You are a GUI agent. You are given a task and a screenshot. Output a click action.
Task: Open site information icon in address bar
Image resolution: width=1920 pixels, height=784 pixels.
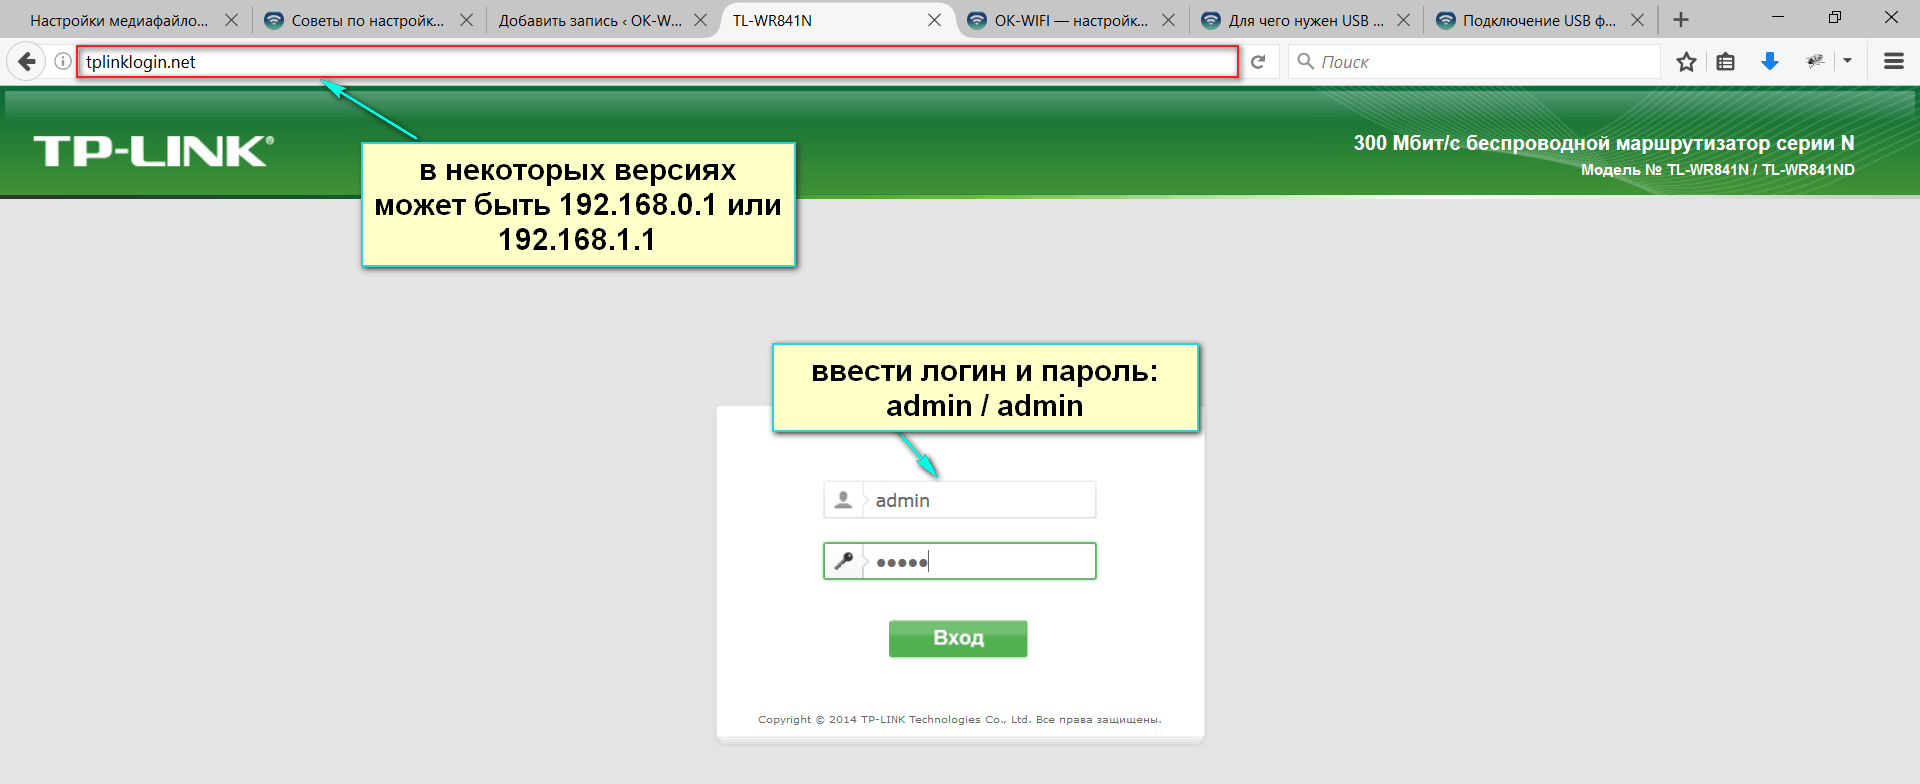pyautogui.click(x=62, y=62)
